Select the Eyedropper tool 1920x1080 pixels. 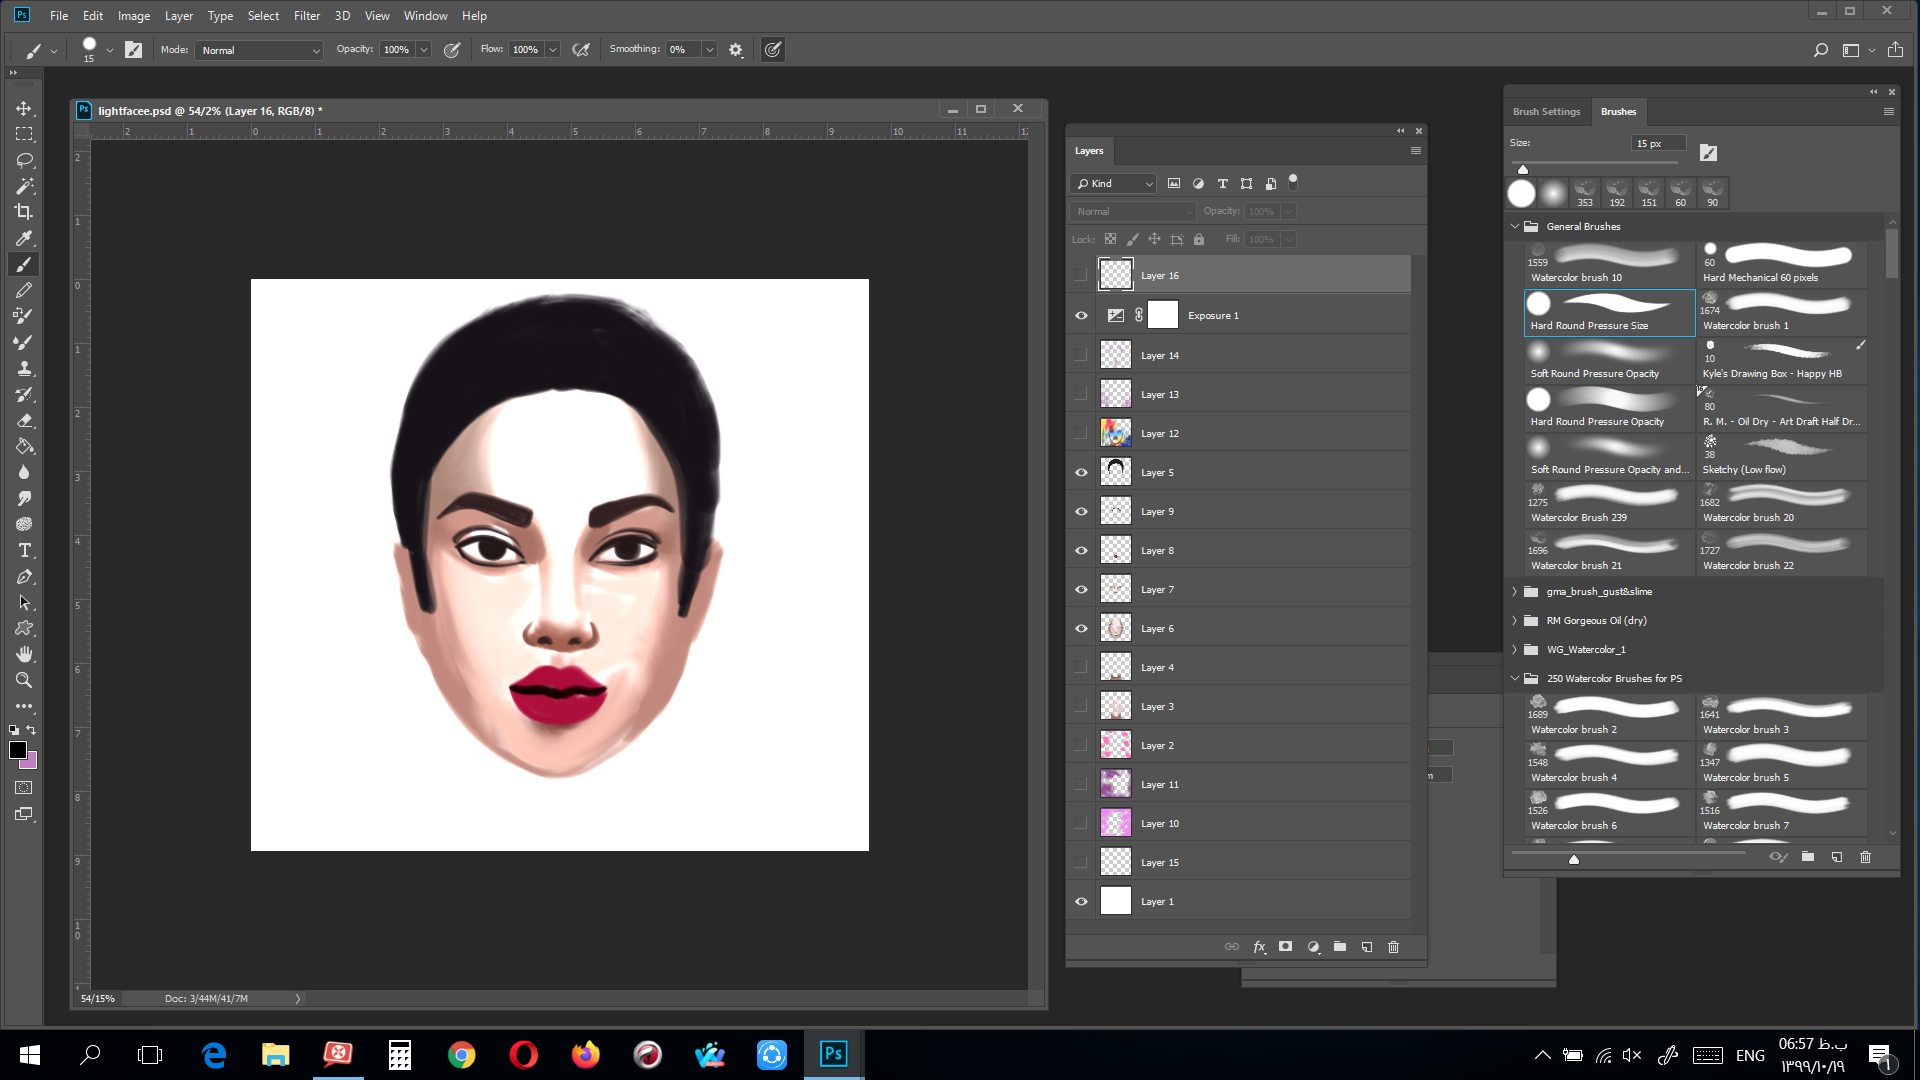click(24, 238)
